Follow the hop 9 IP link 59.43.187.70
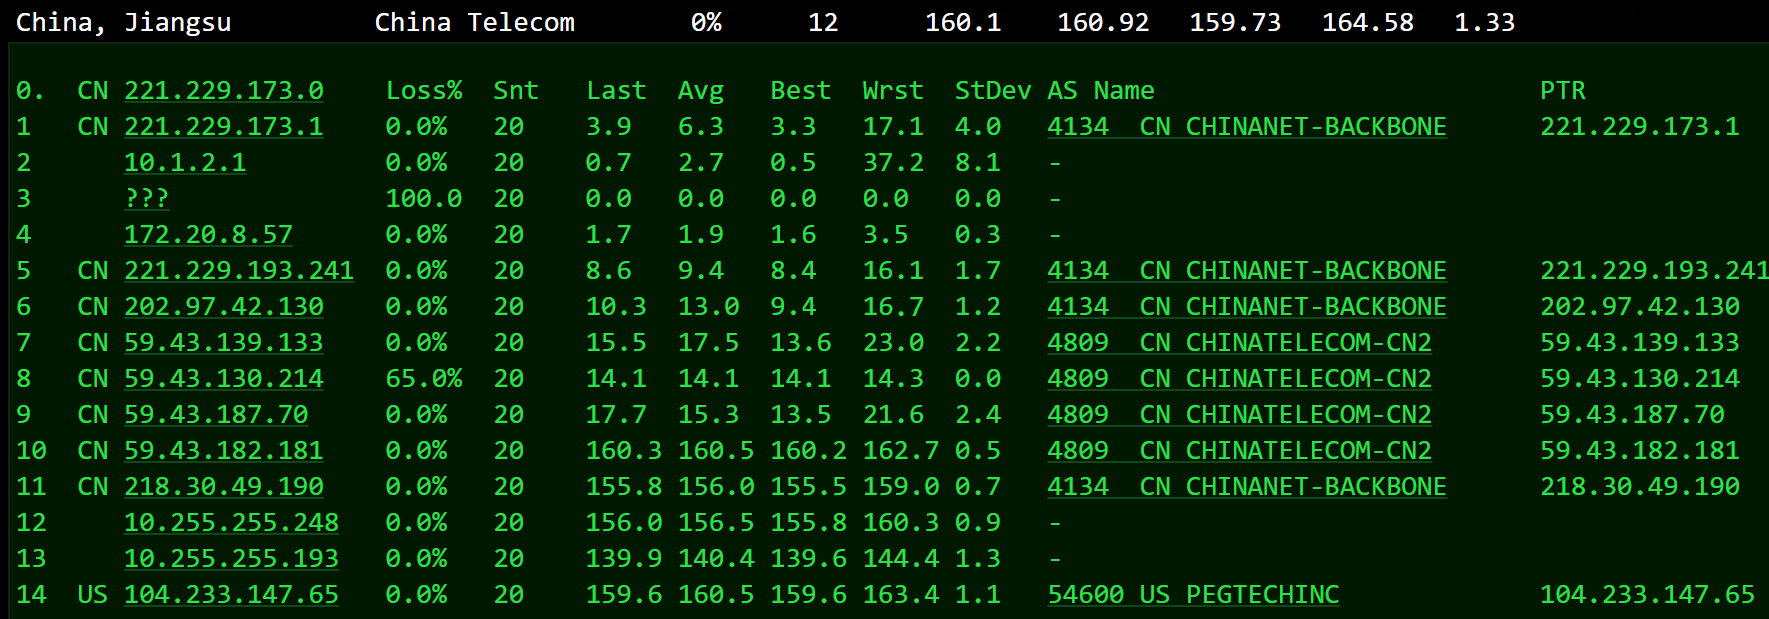This screenshot has width=1769, height=619. (x=216, y=415)
